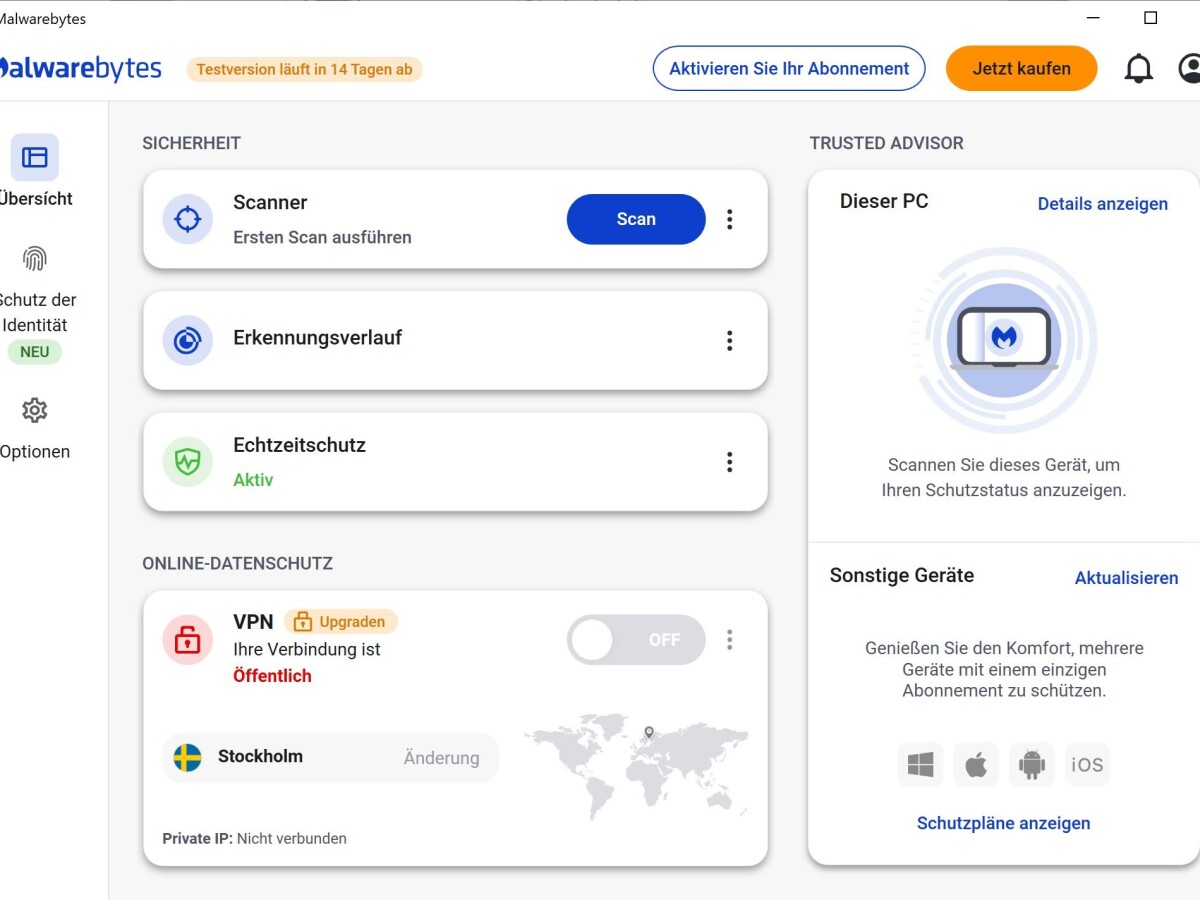Click the Apple platform icon
Image resolution: width=1200 pixels, height=900 pixels.
[976, 765]
